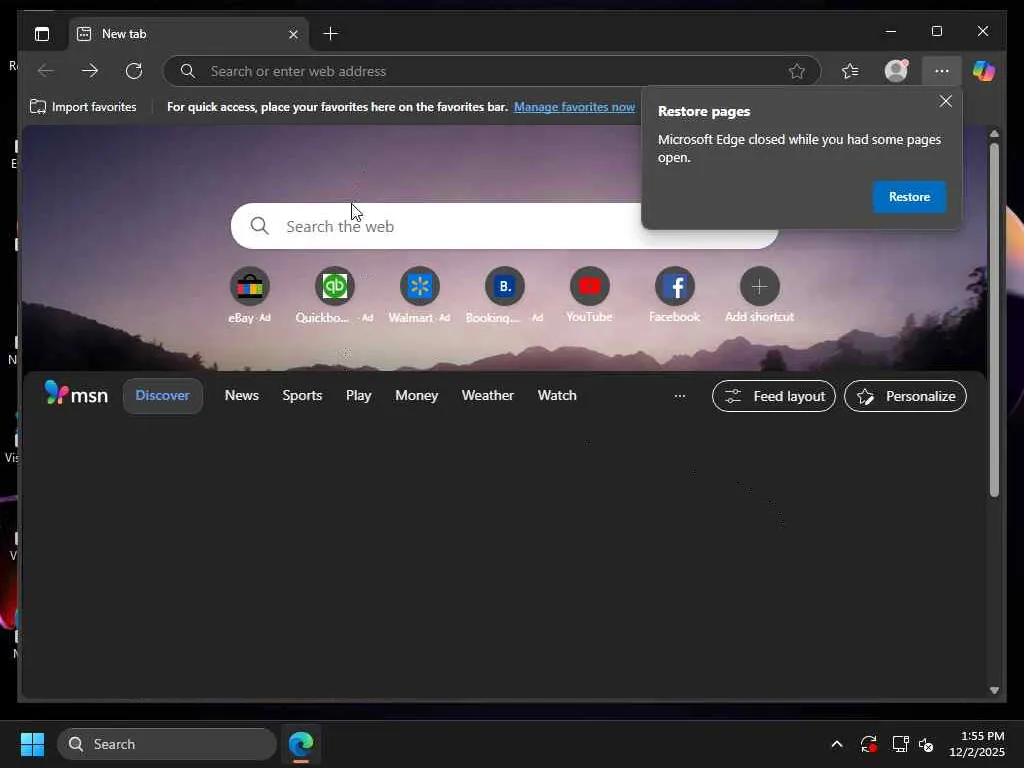
Task: Open the taskbar clock and date
Action: (x=976, y=744)
